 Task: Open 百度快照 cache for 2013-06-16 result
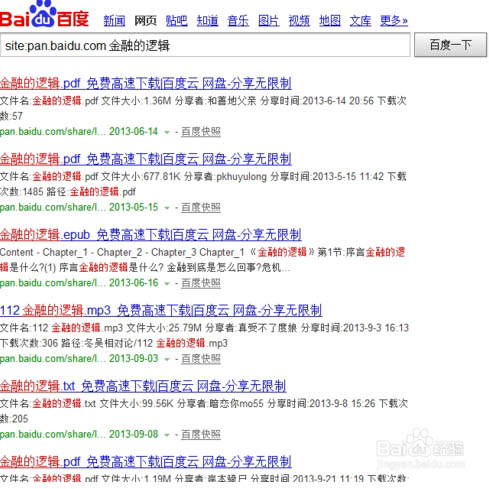pos(201,283)
